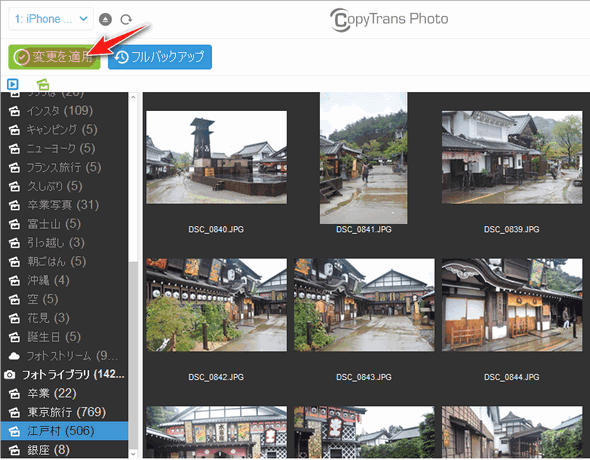Screen dimensions: 590x460
Task: Open the フォトストリーム cloud album
Action: coord(64,355)
